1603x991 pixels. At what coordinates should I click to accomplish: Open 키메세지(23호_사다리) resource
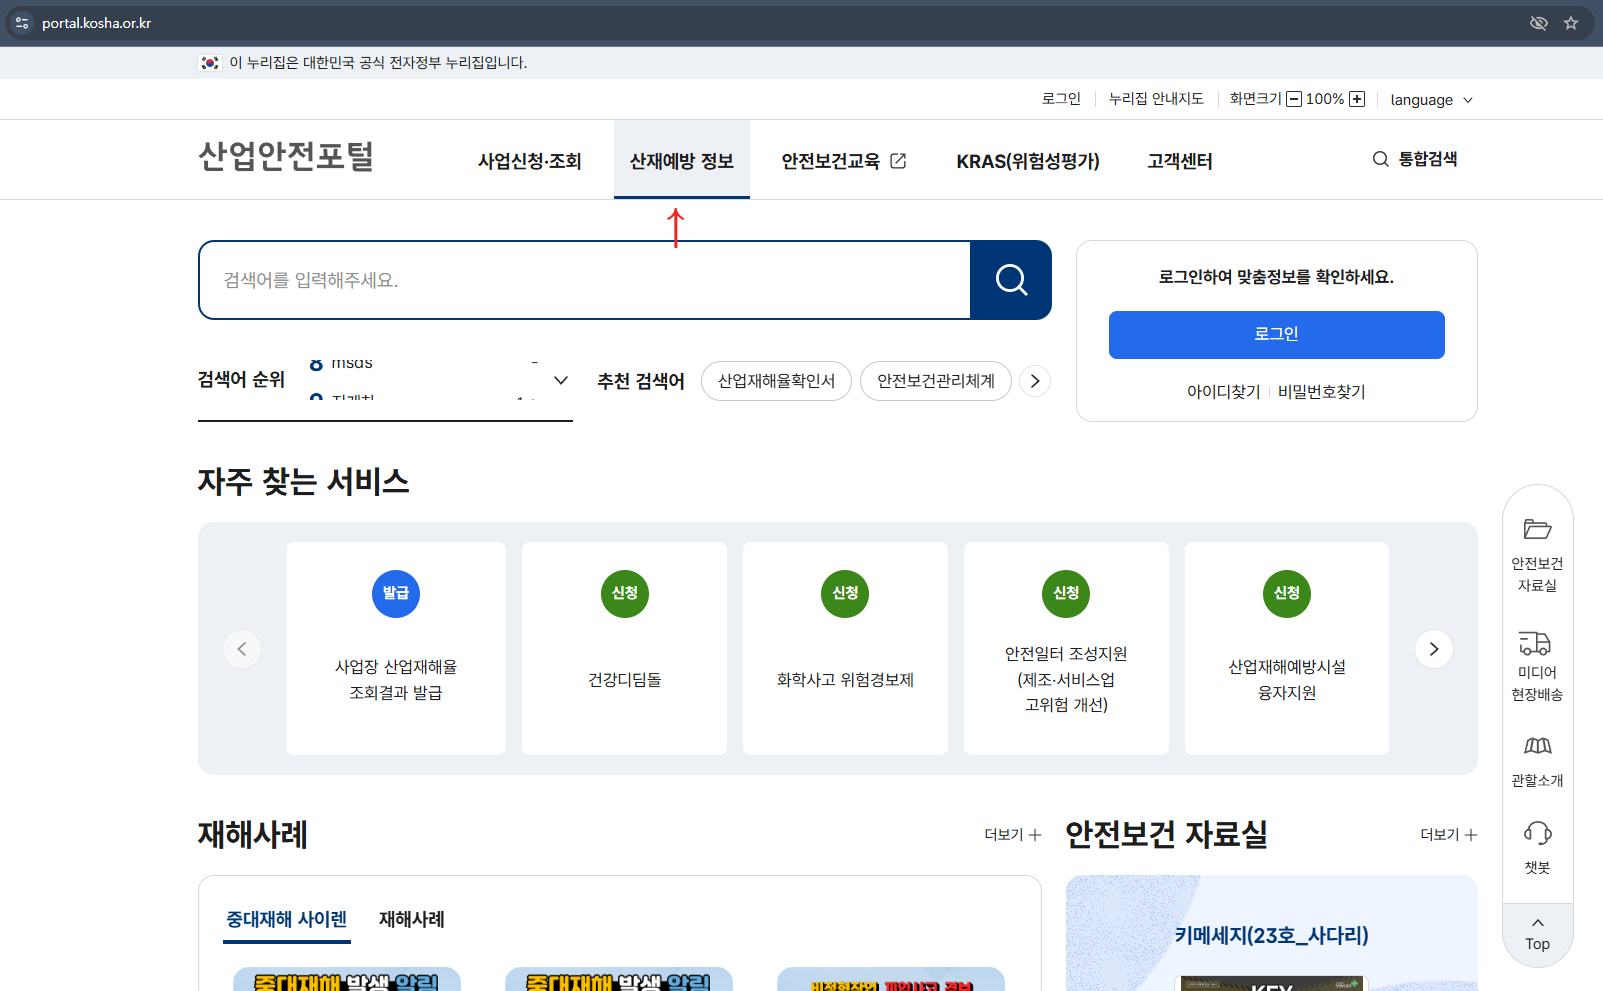pyautogui.click(x=1271, y=935)
